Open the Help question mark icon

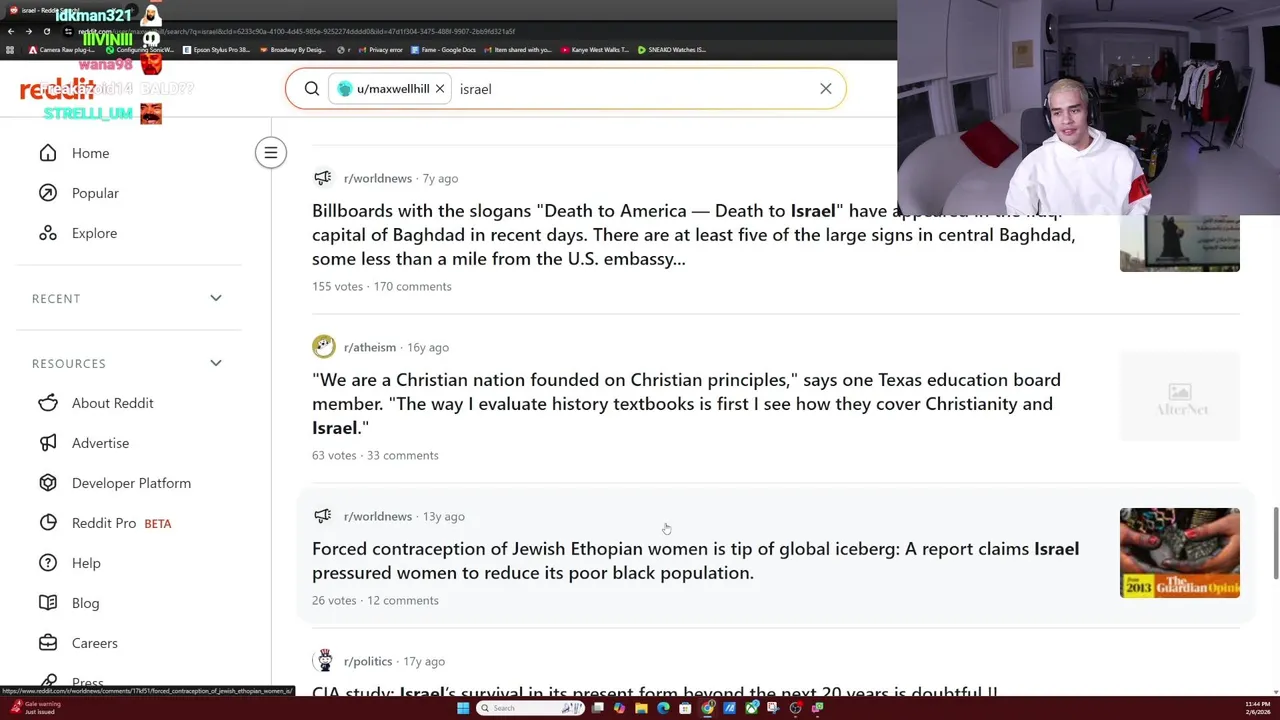[48, 563]
